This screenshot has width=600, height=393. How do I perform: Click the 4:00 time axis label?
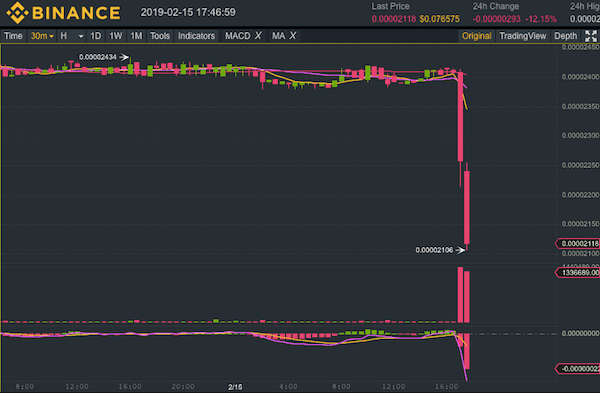pos(288,386)
